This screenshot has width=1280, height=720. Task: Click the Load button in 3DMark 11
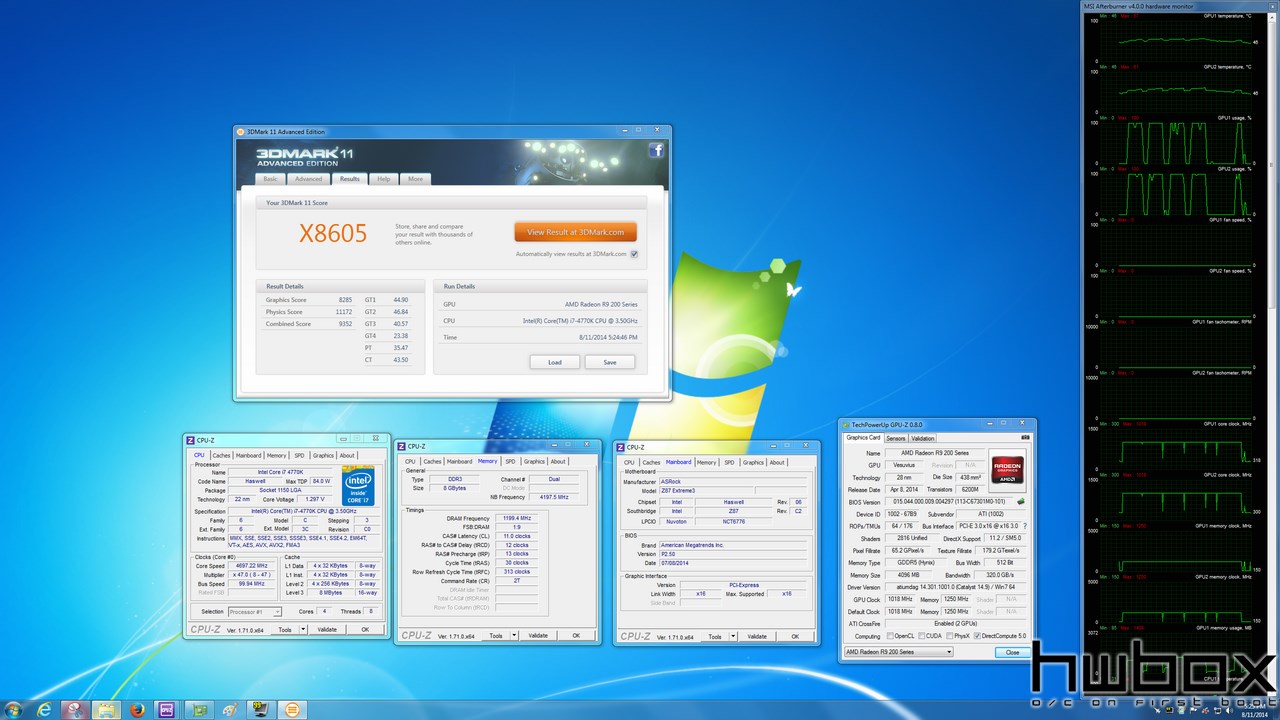click(x=554, y=362)
